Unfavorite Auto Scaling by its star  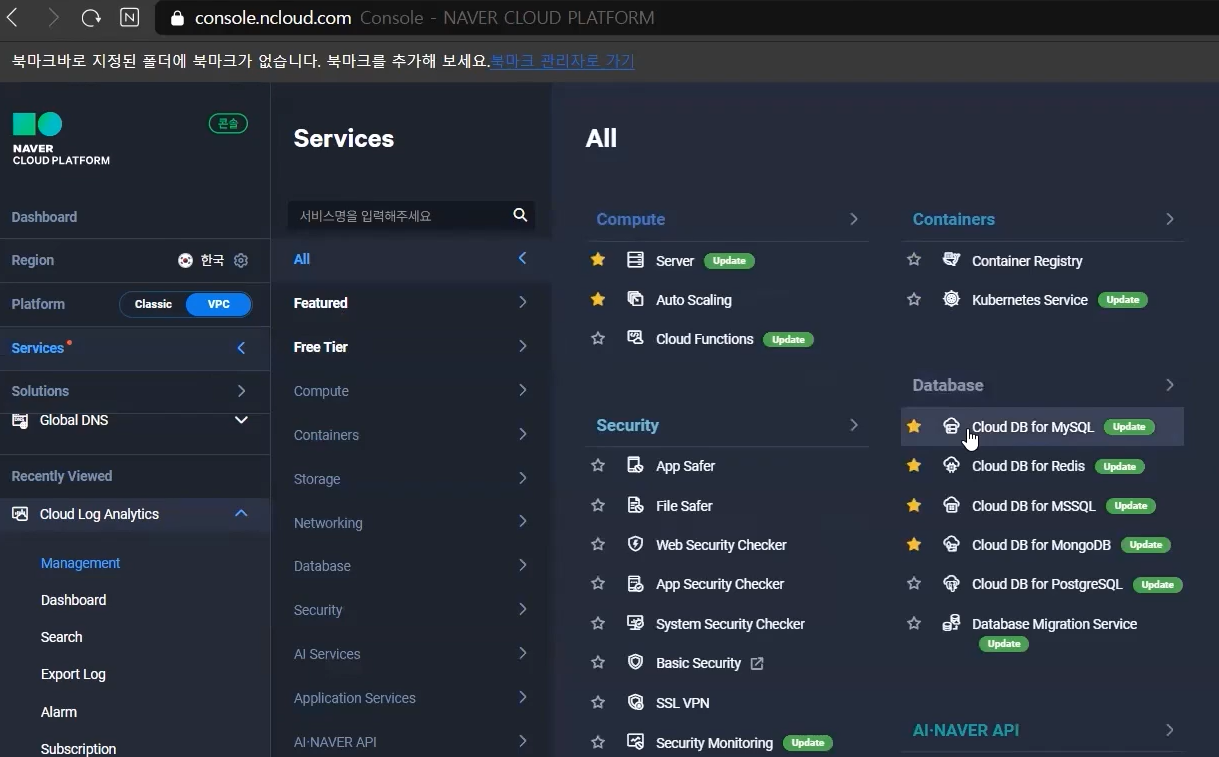[x=598, y=299]
